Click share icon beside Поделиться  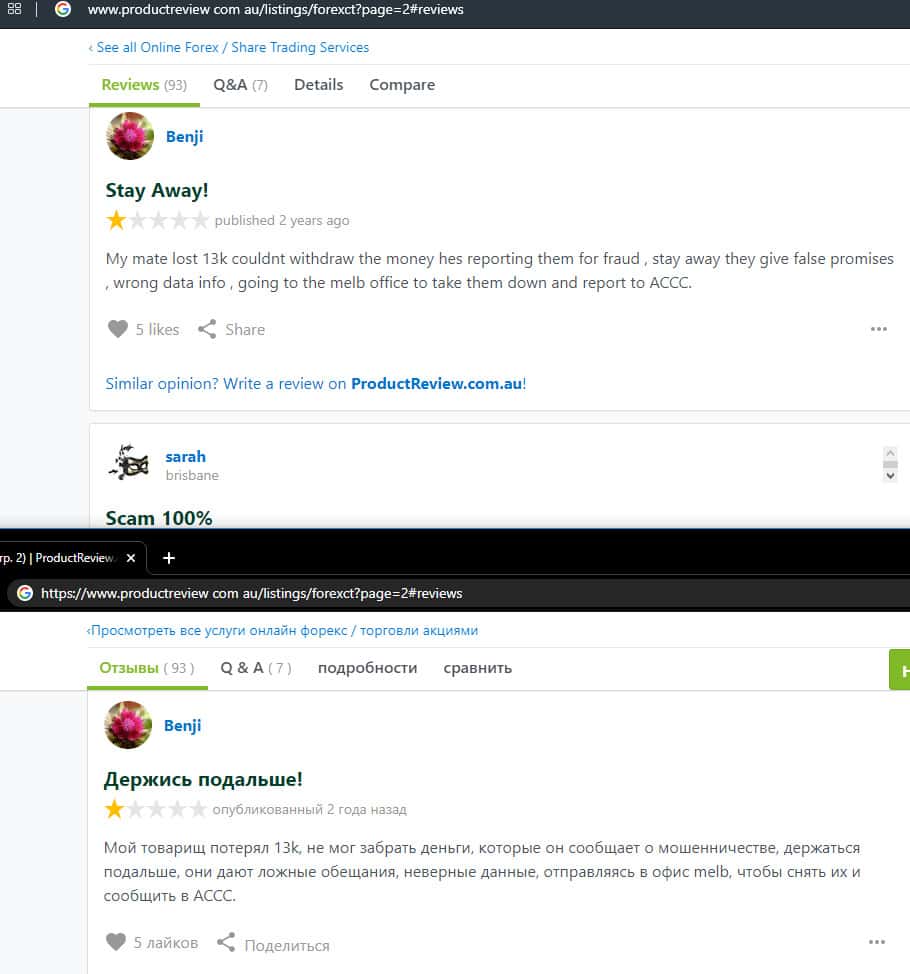226,942
